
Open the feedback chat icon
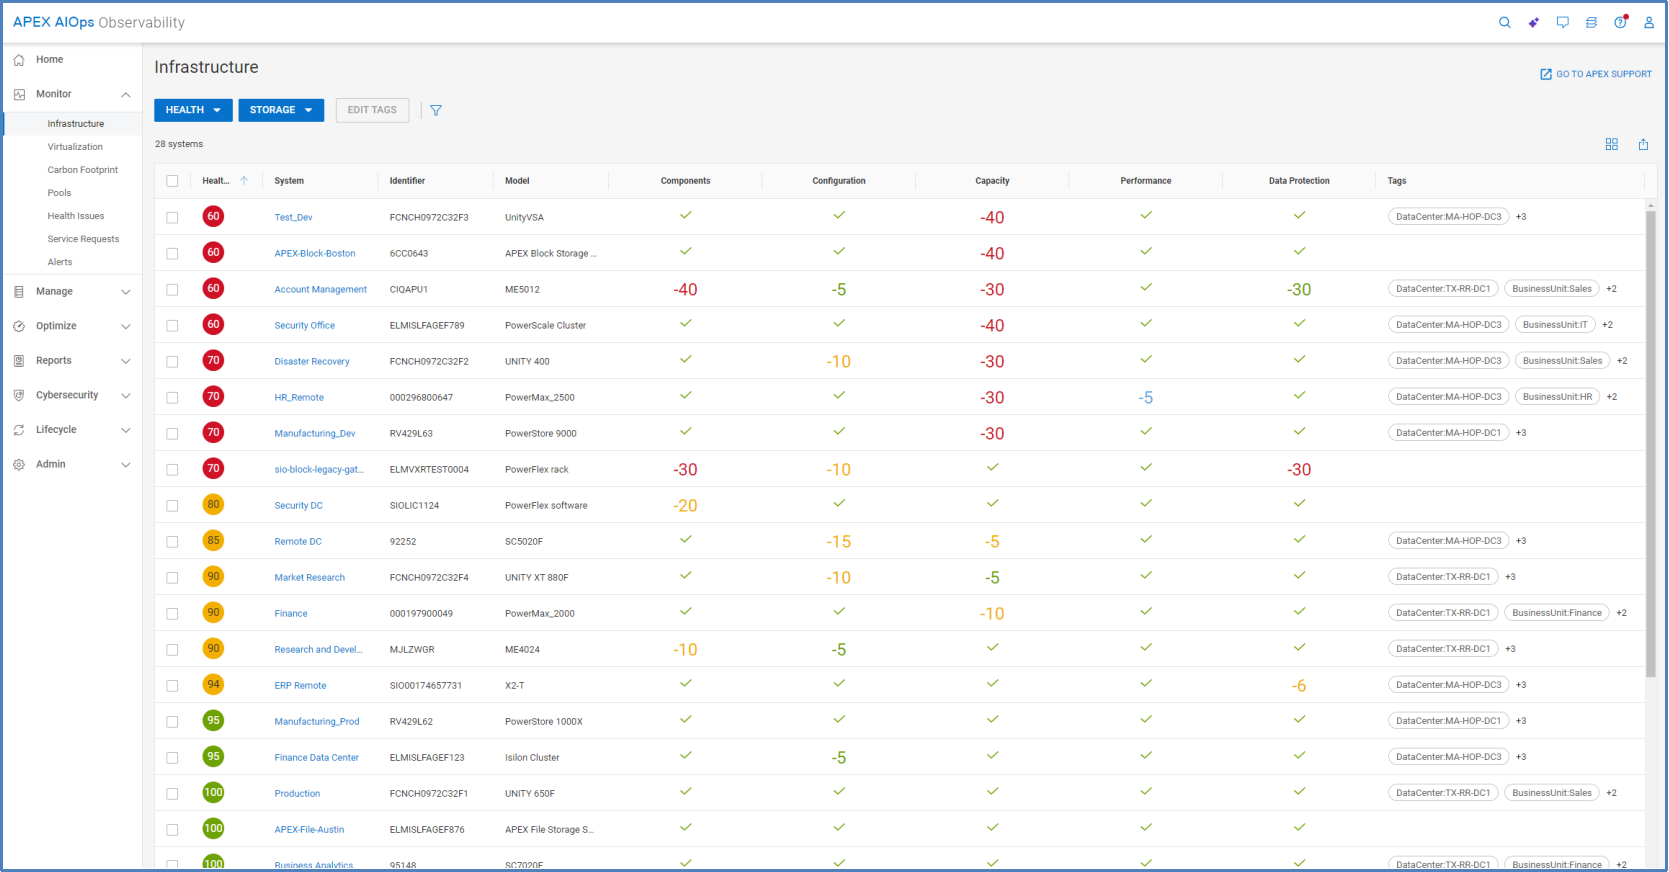[1562, 22]
